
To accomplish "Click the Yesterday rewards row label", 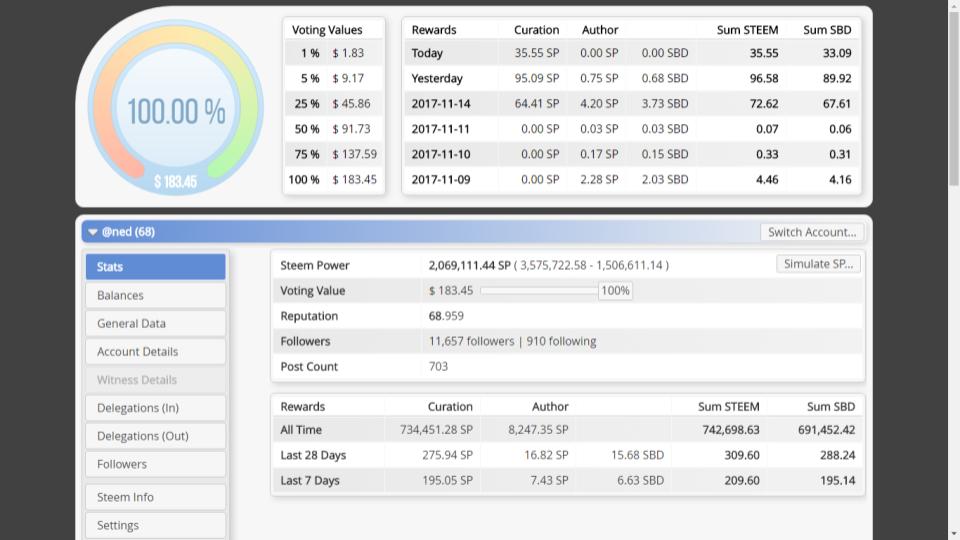I will [x=437, y=78].
